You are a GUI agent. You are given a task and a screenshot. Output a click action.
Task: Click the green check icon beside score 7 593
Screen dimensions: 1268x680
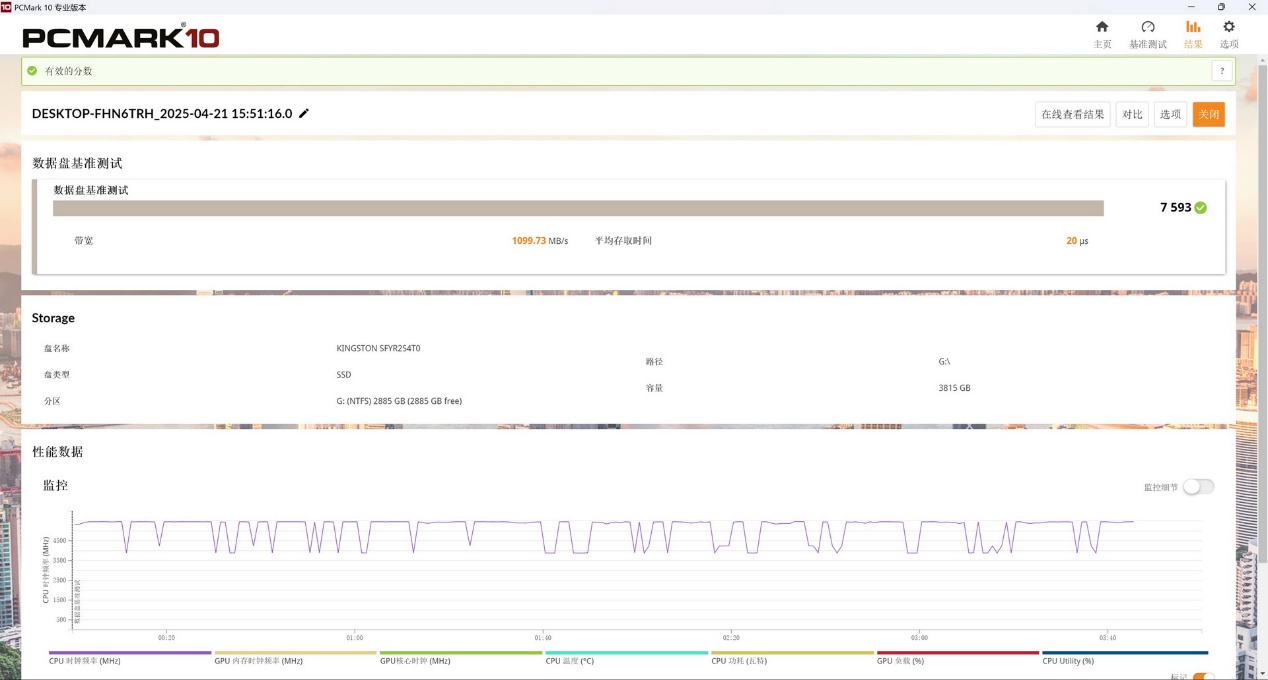tap(1200, 208)
